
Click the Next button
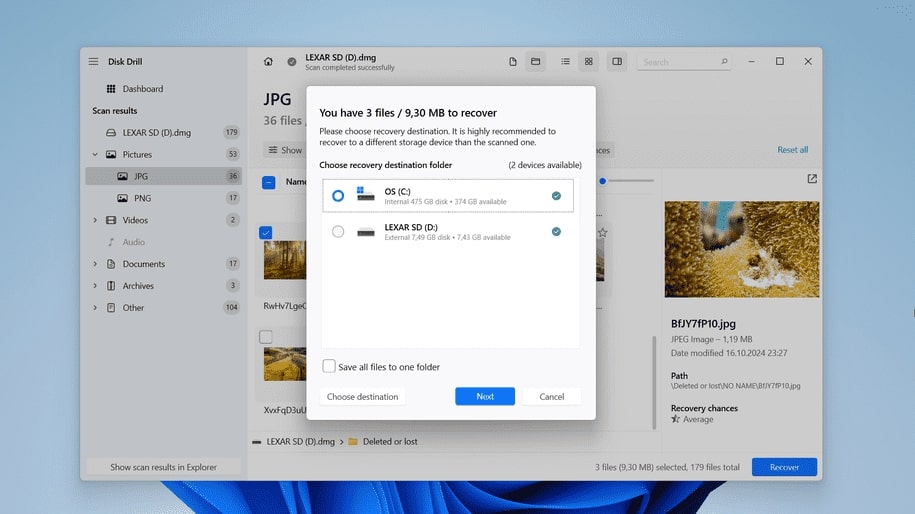tap(485, 396)
